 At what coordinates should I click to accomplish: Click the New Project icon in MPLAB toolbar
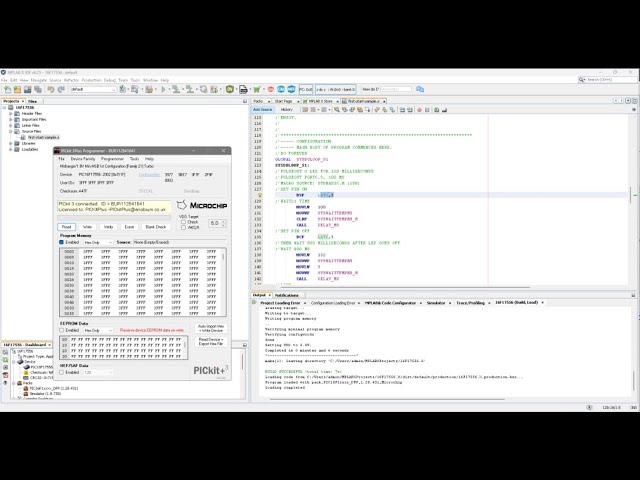coord(17,89)
